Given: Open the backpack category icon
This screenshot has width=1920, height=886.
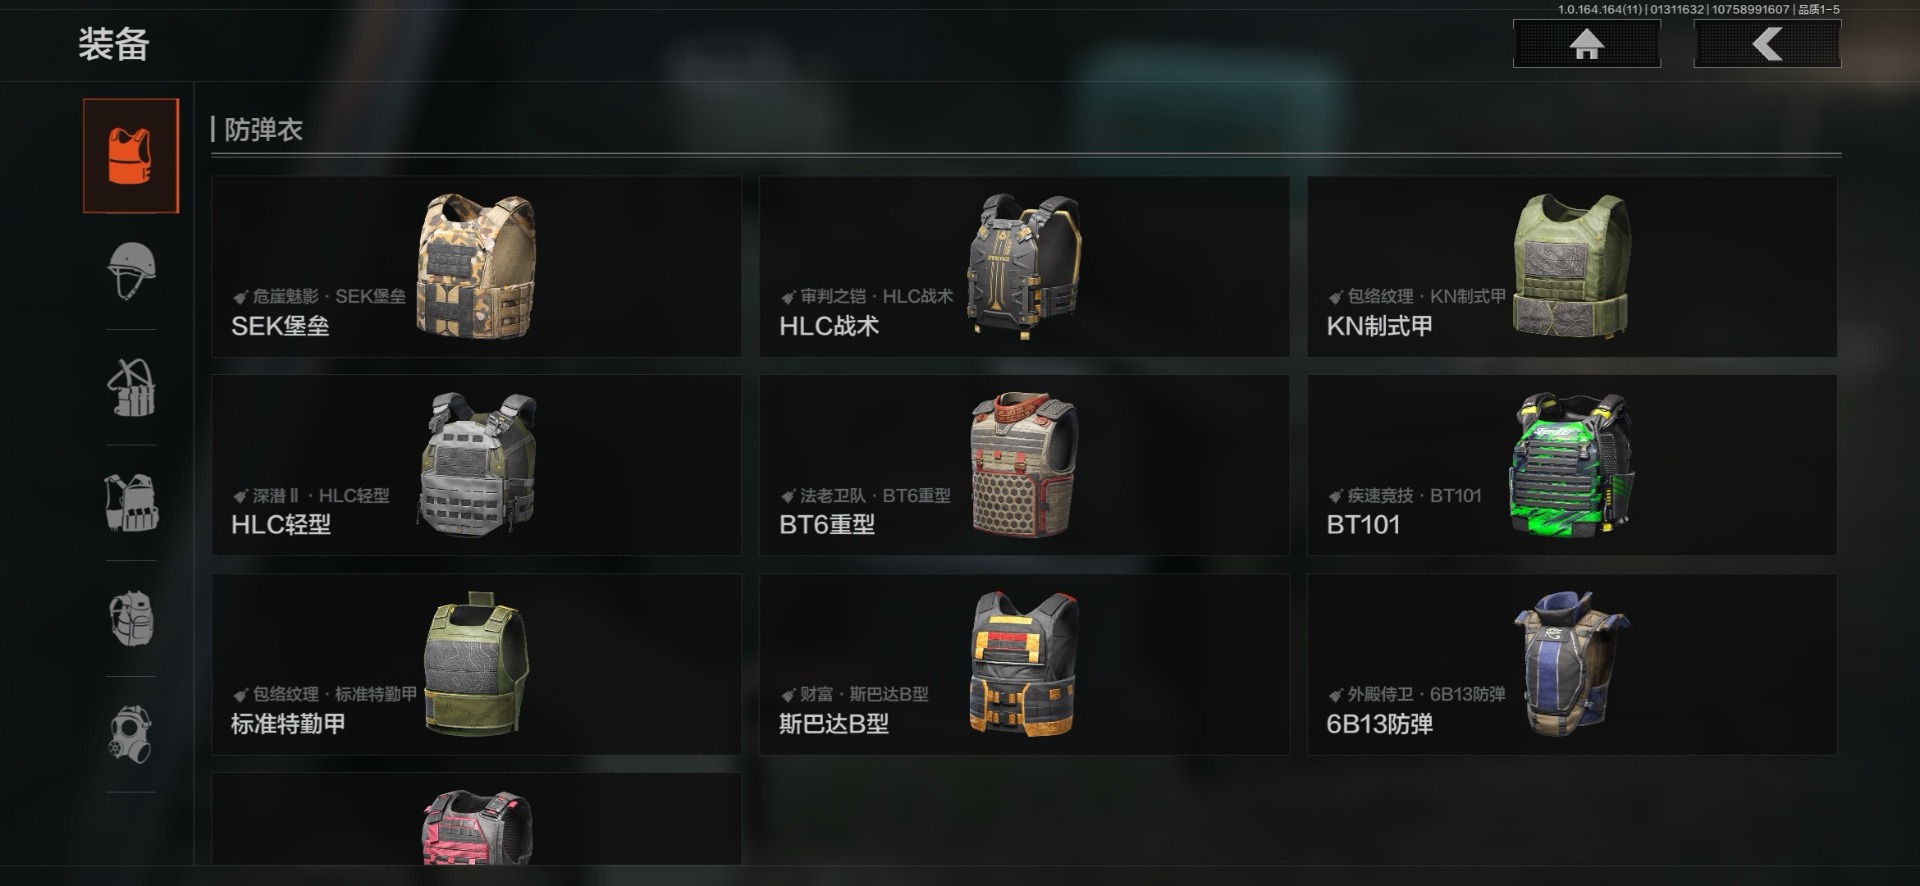Looking at the screenshot, I should click(x=131, y=618).
